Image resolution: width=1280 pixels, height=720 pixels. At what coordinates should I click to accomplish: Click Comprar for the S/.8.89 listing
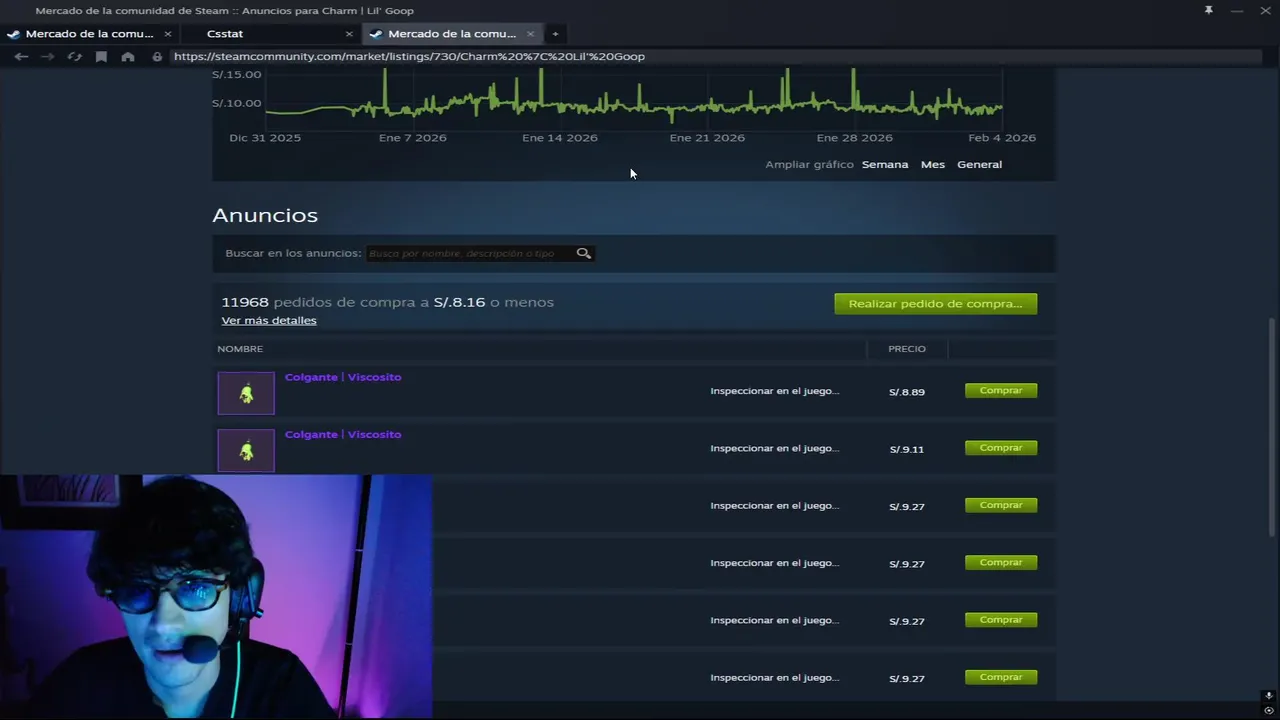[x=1001, y=390]
